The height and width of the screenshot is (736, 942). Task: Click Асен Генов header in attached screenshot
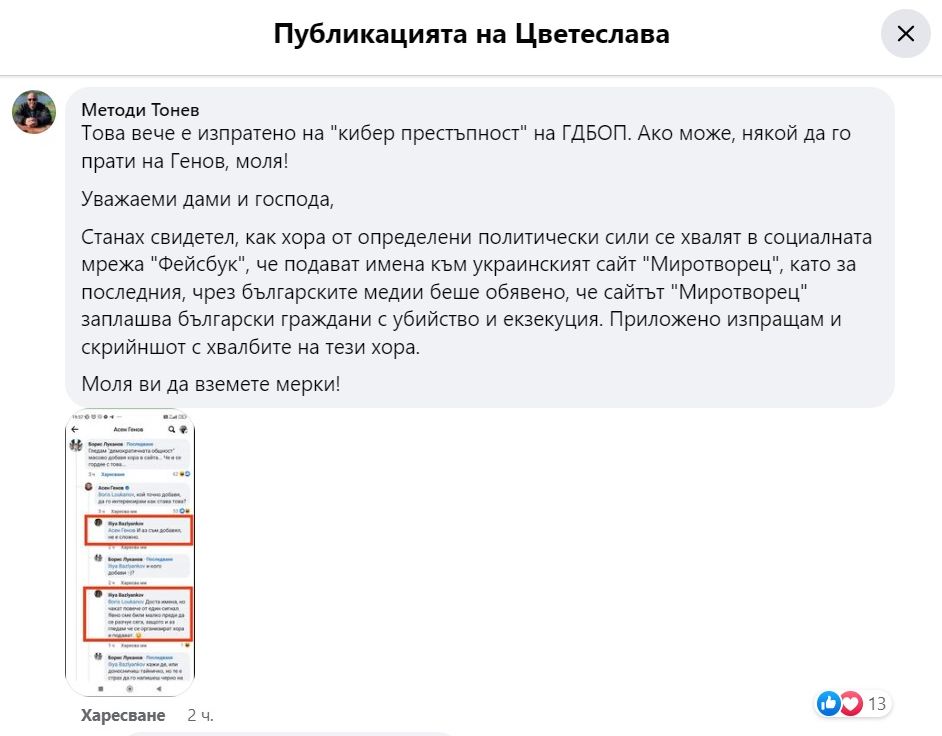pos(130,429)
